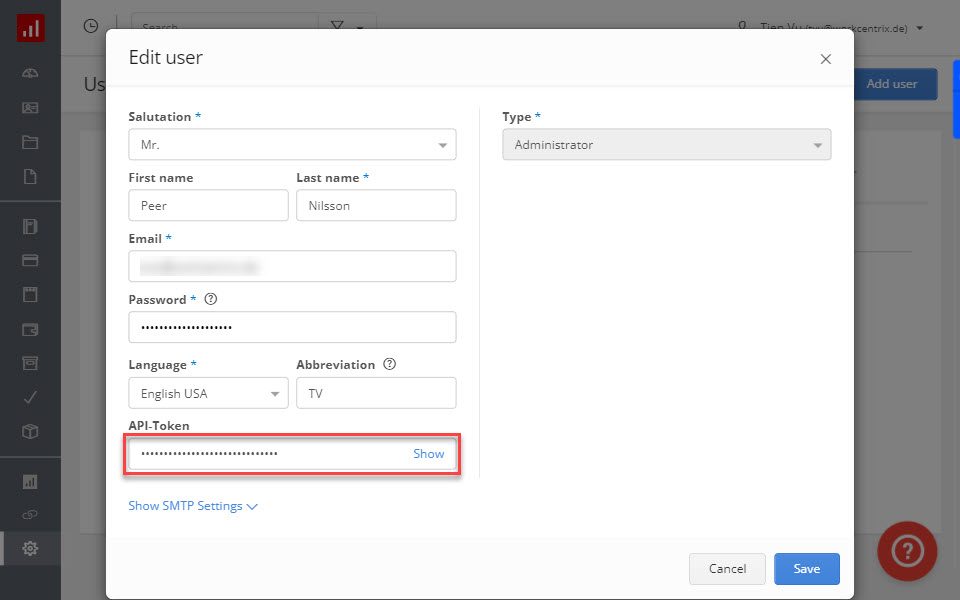The width and height of the screenshot is (960, 600).
Task: Show the hidden API-Token
Action: 429,454
